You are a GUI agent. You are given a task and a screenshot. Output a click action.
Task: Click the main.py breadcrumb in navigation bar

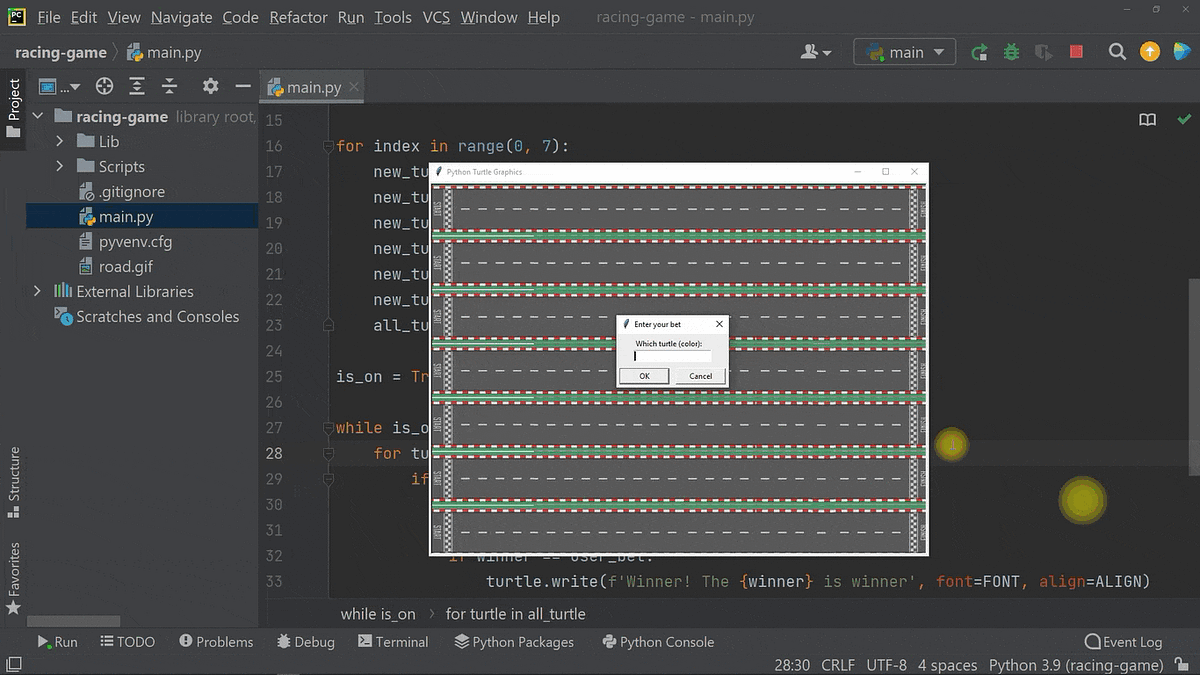click(x=164, y=52)
